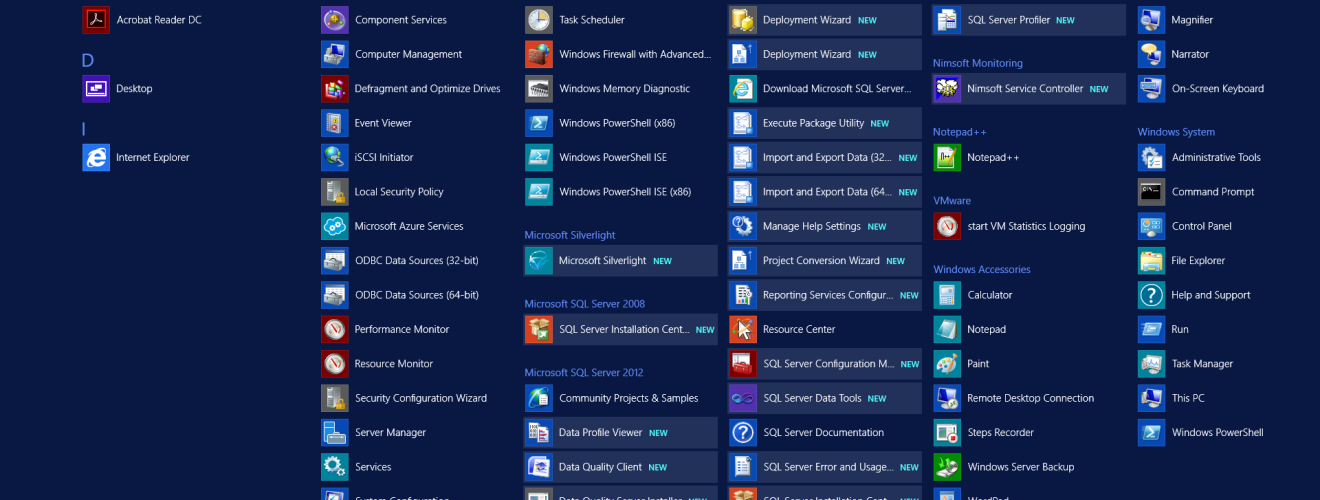
Task: Launch Notepad++ icon
Action: (947, 158)
